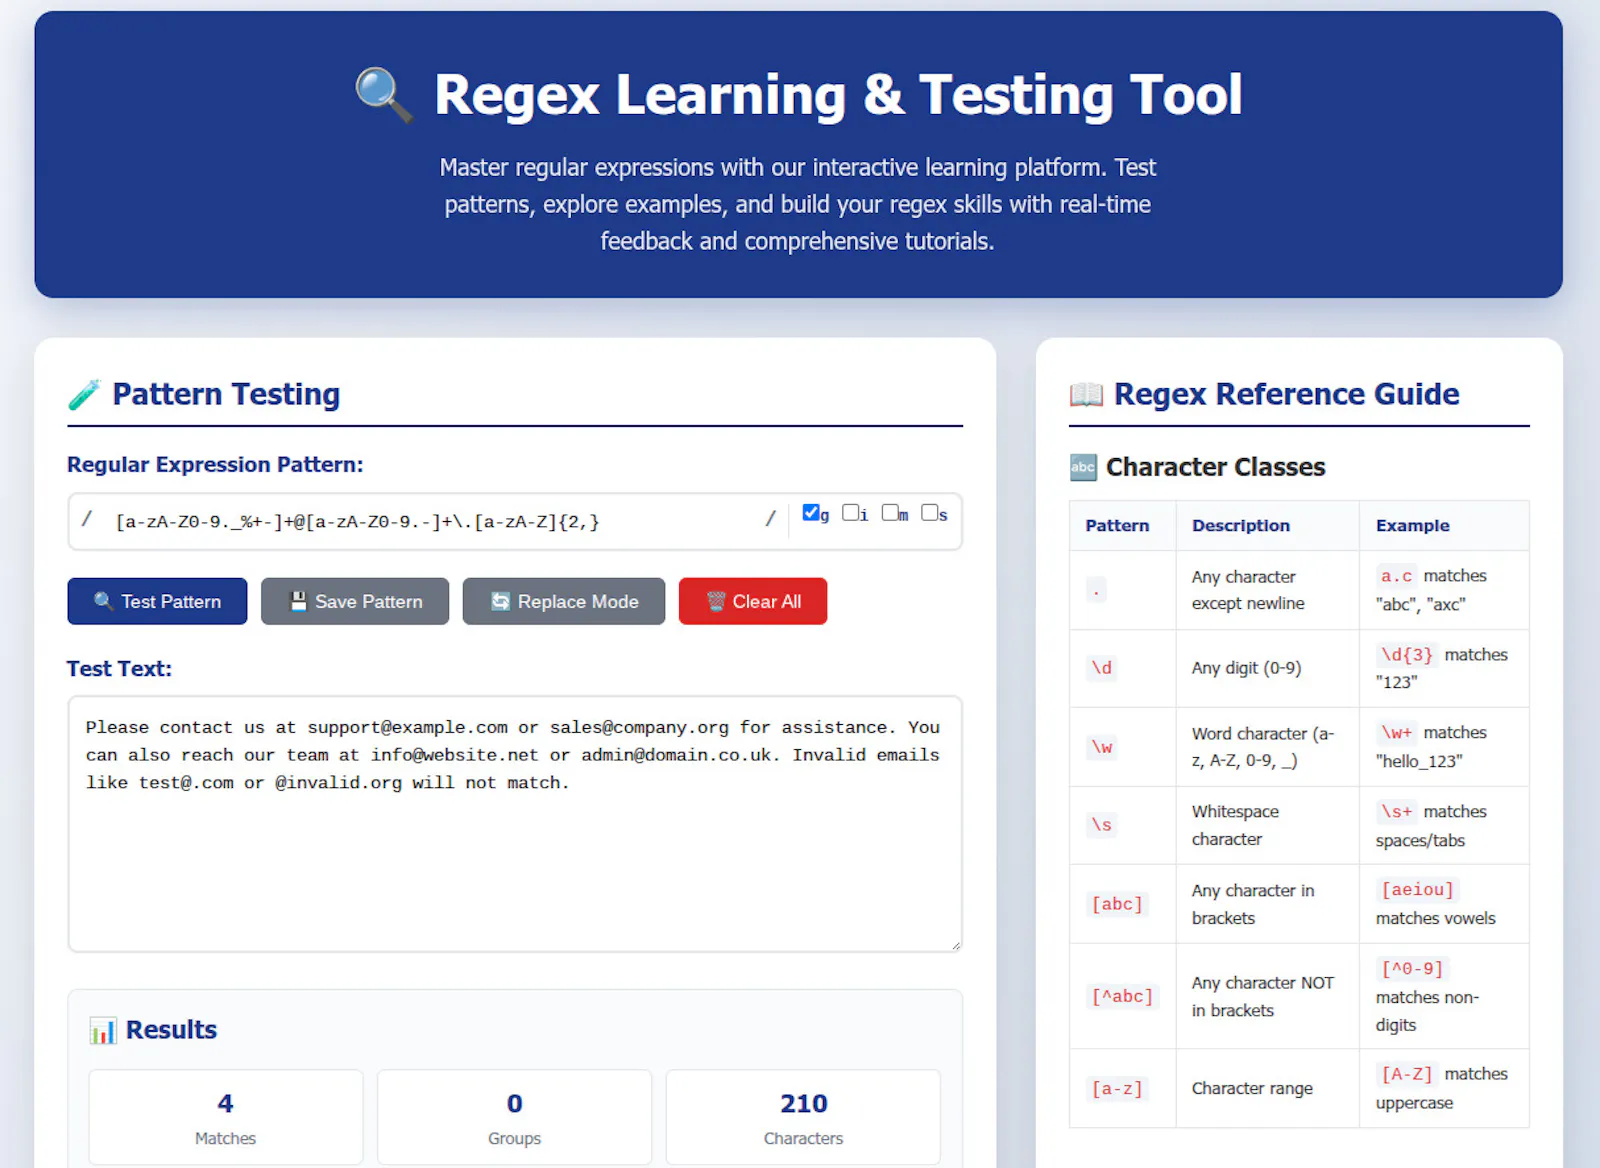
Task: Click the 4 Matches result card
Action: (226, 1117)
